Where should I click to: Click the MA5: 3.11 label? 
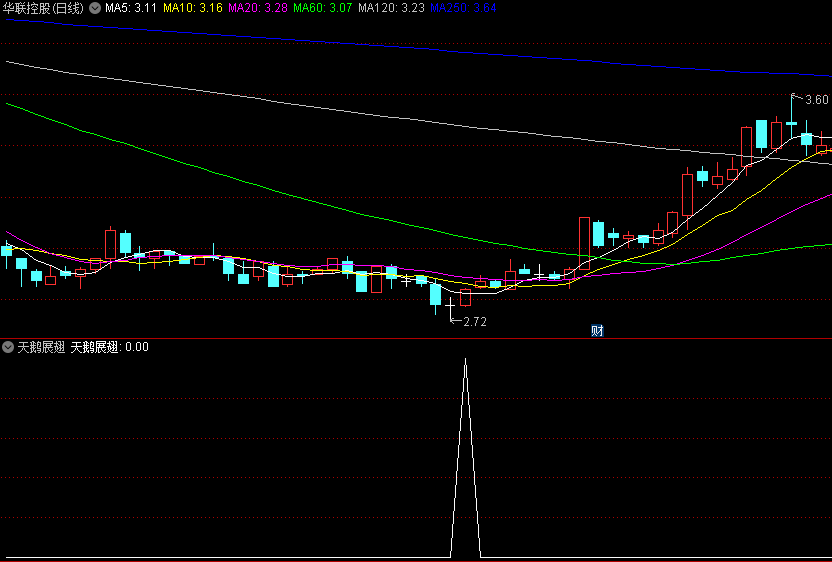coord(131,8)
